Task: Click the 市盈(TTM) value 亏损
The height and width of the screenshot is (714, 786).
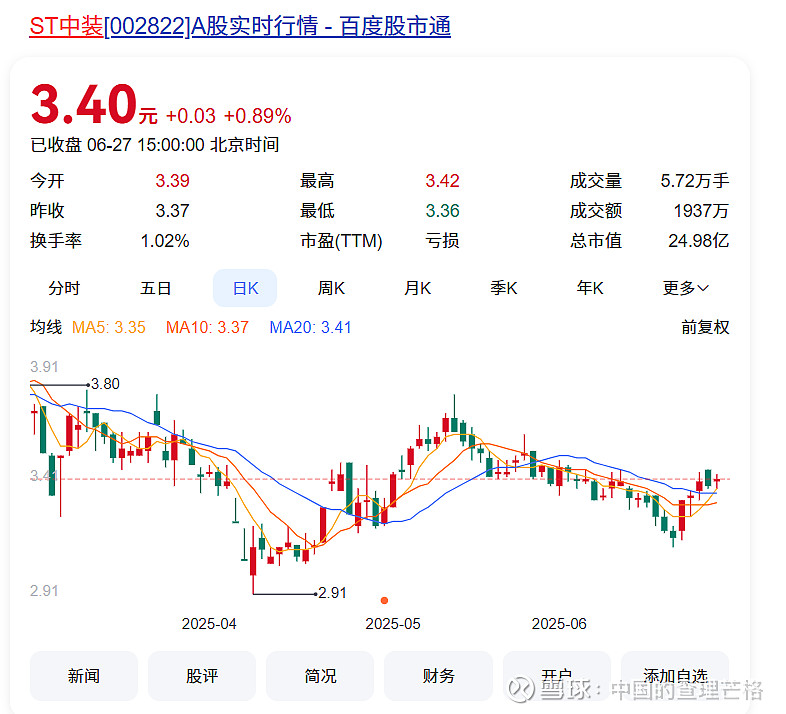Action: (x=442, y=241)
